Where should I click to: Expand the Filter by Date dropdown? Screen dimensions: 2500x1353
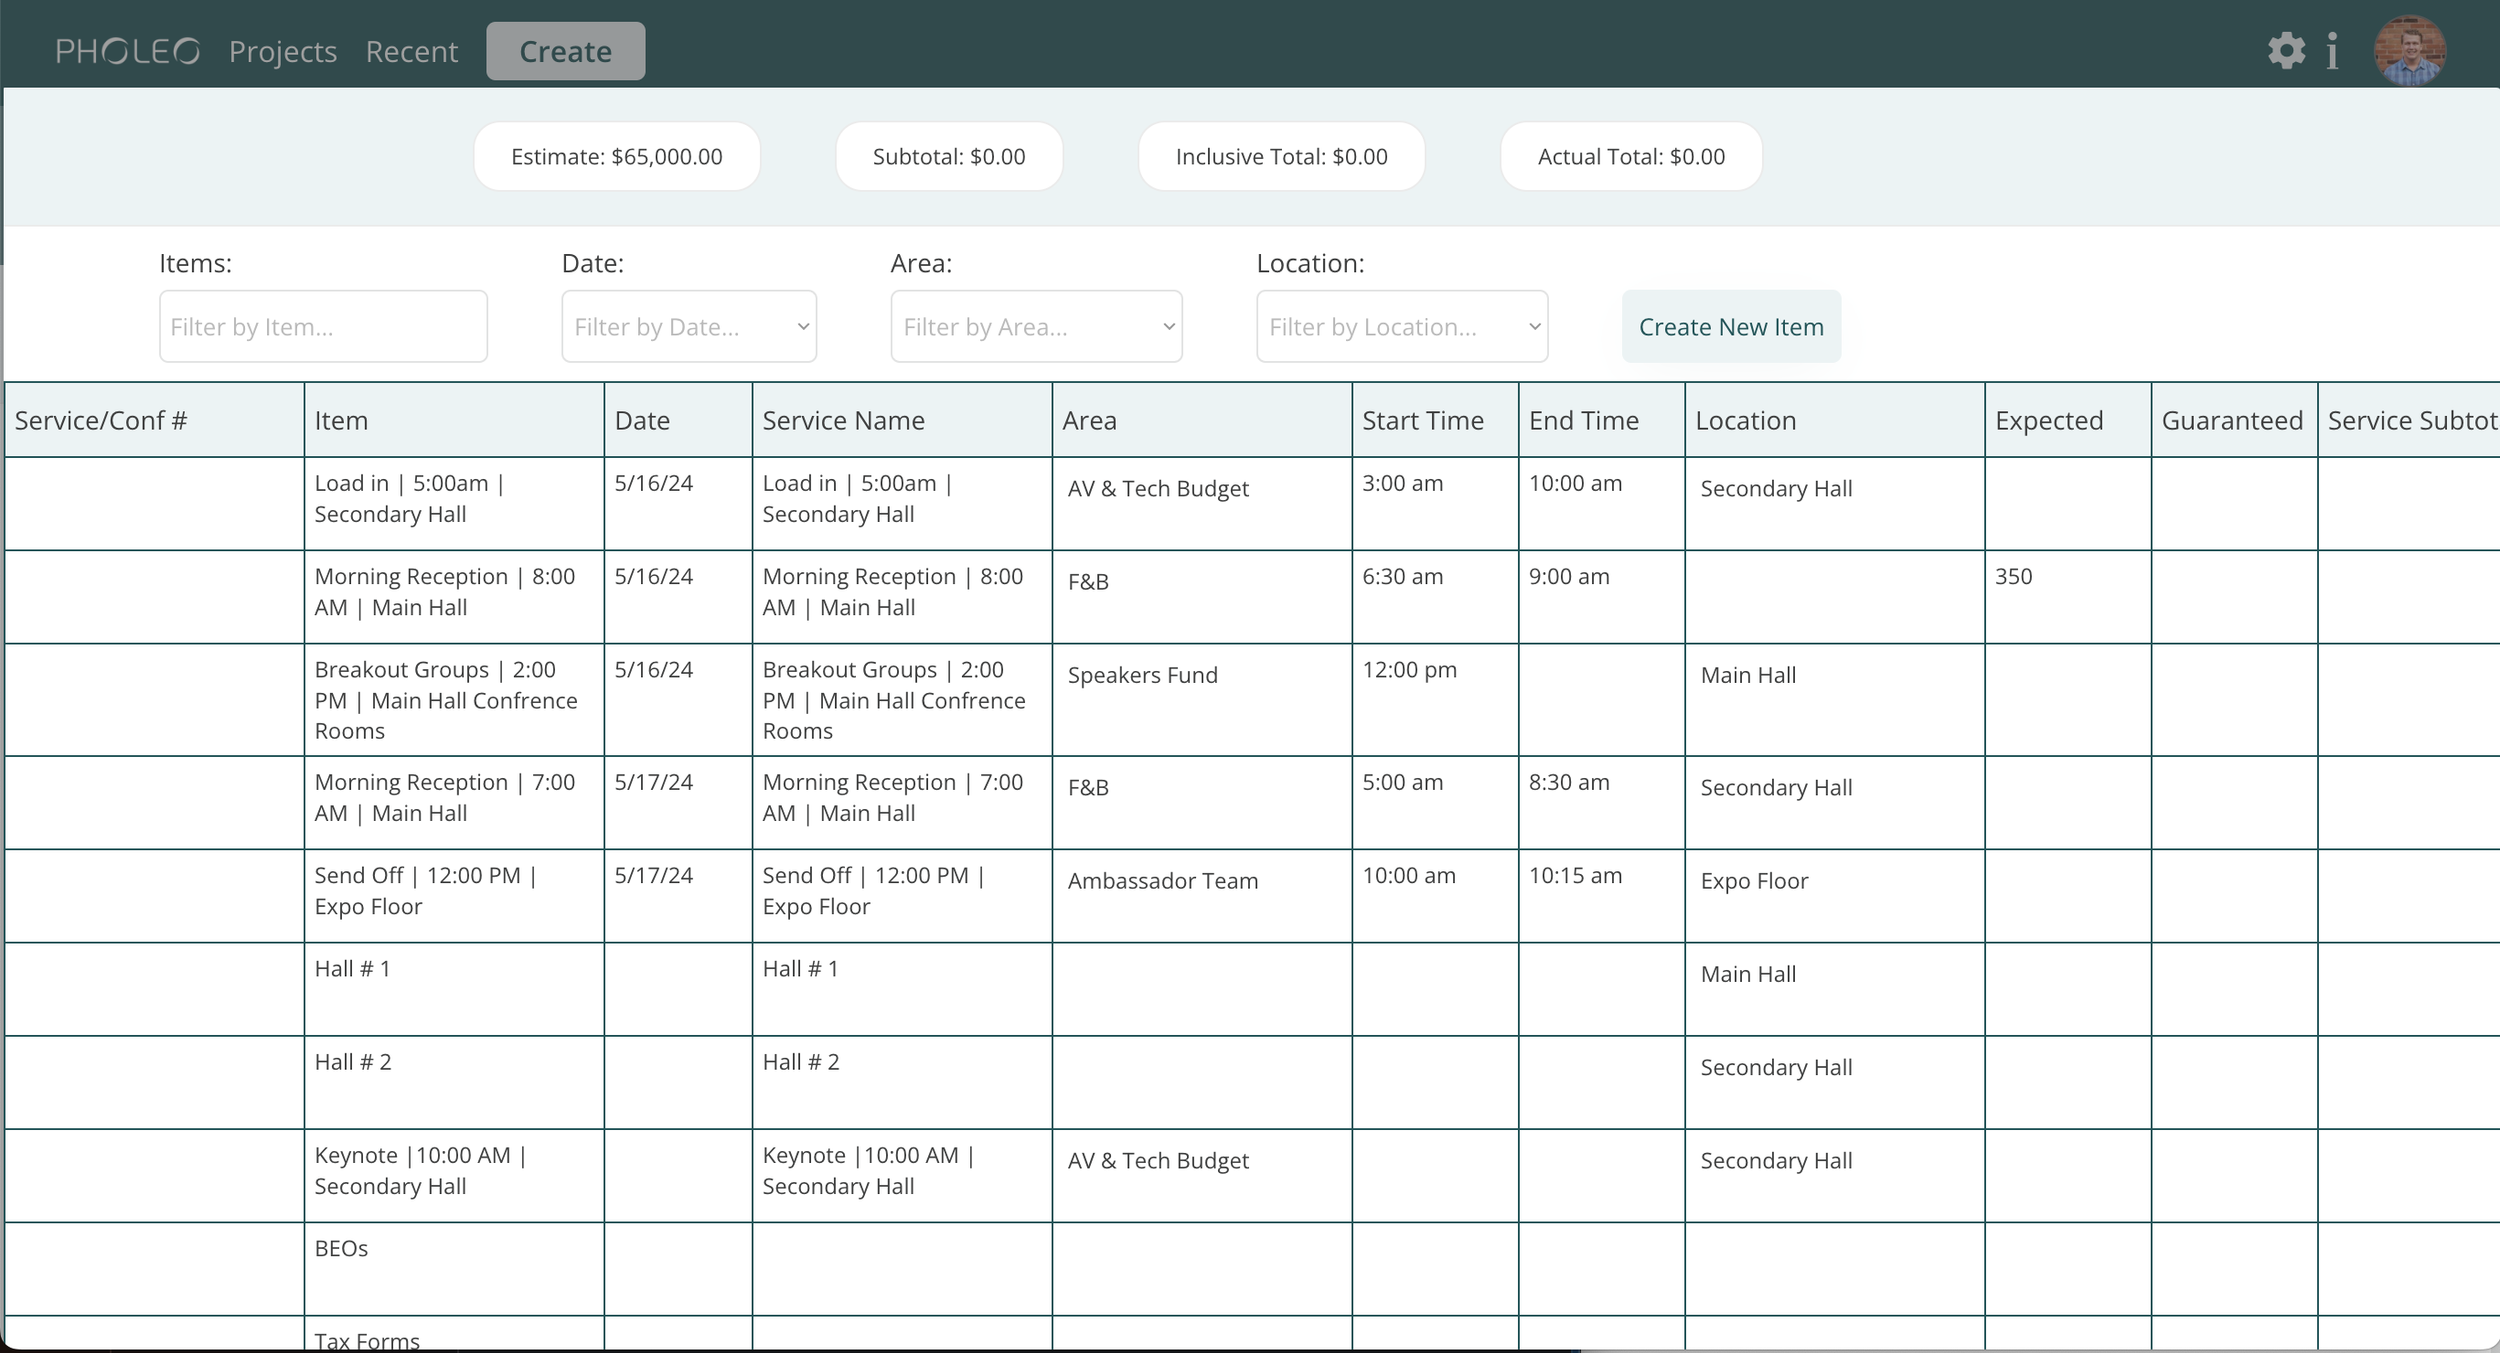click(689, 326)
